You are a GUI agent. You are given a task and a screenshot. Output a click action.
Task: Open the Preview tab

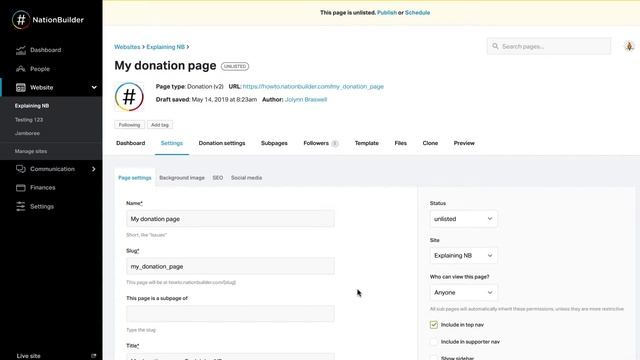pyautogui.click(x=464, y=143)
